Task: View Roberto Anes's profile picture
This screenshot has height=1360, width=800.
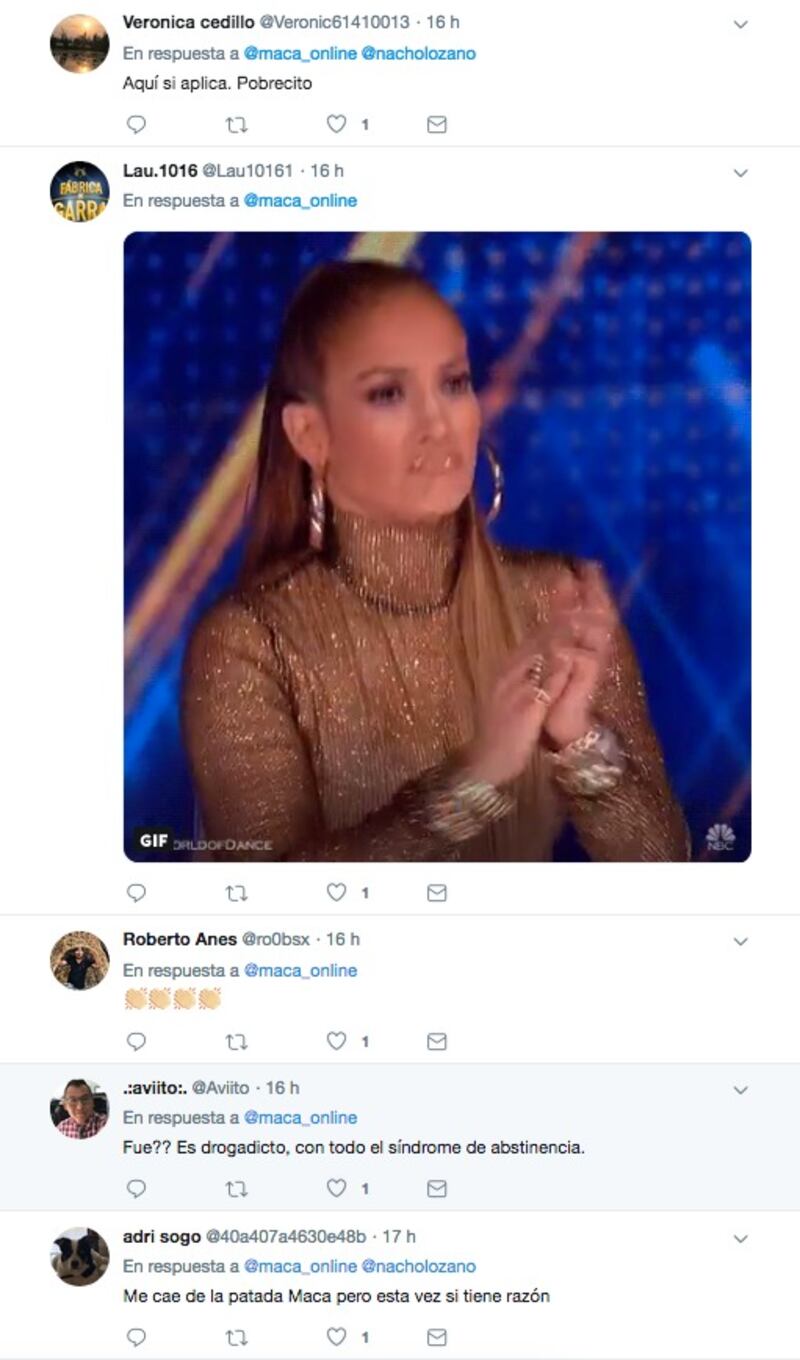Action: [x=80, y=961]
